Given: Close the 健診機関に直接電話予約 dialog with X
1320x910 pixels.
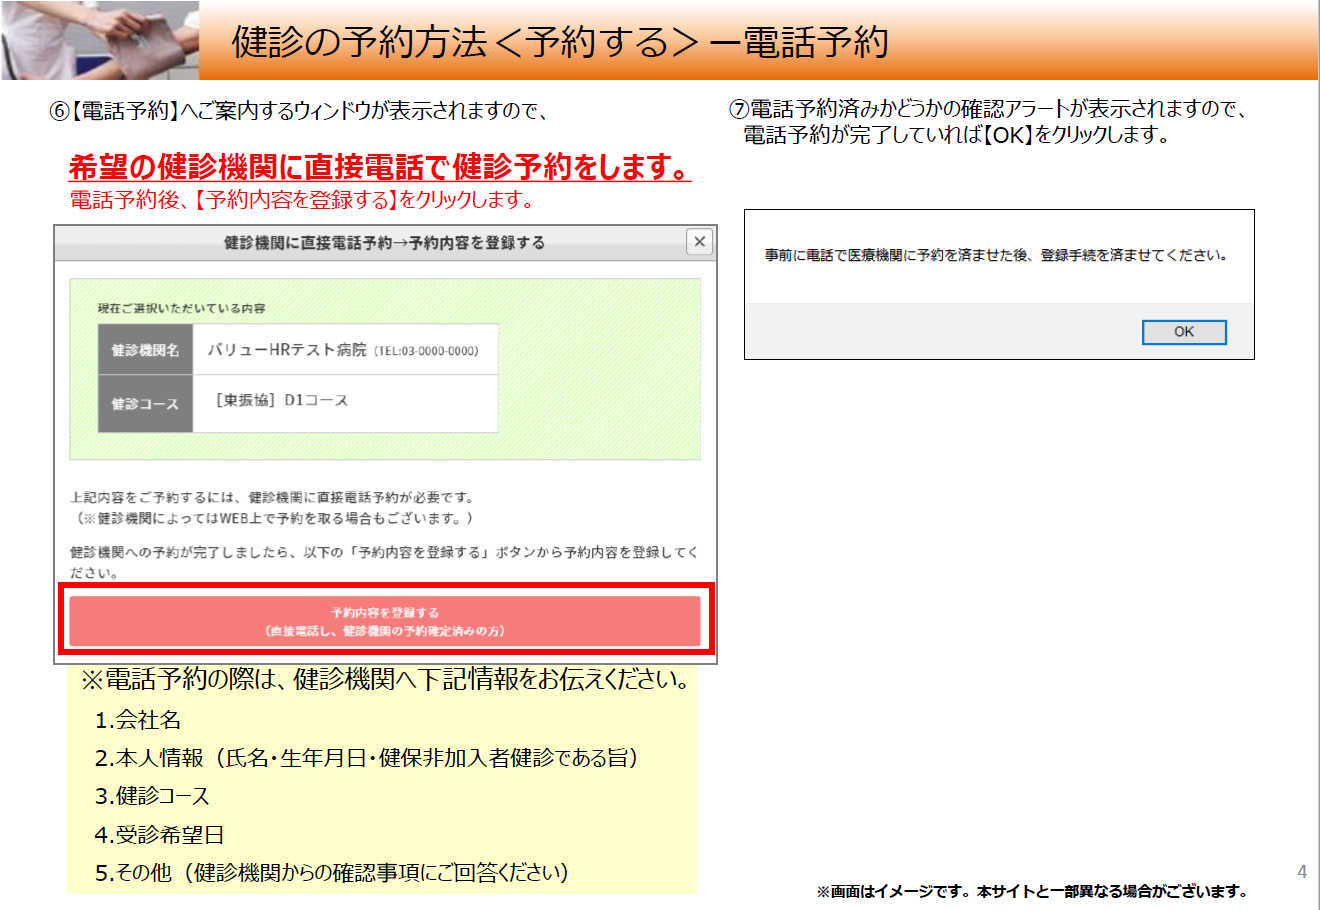Looking at the screenshot, I should (x=699, y=242).
